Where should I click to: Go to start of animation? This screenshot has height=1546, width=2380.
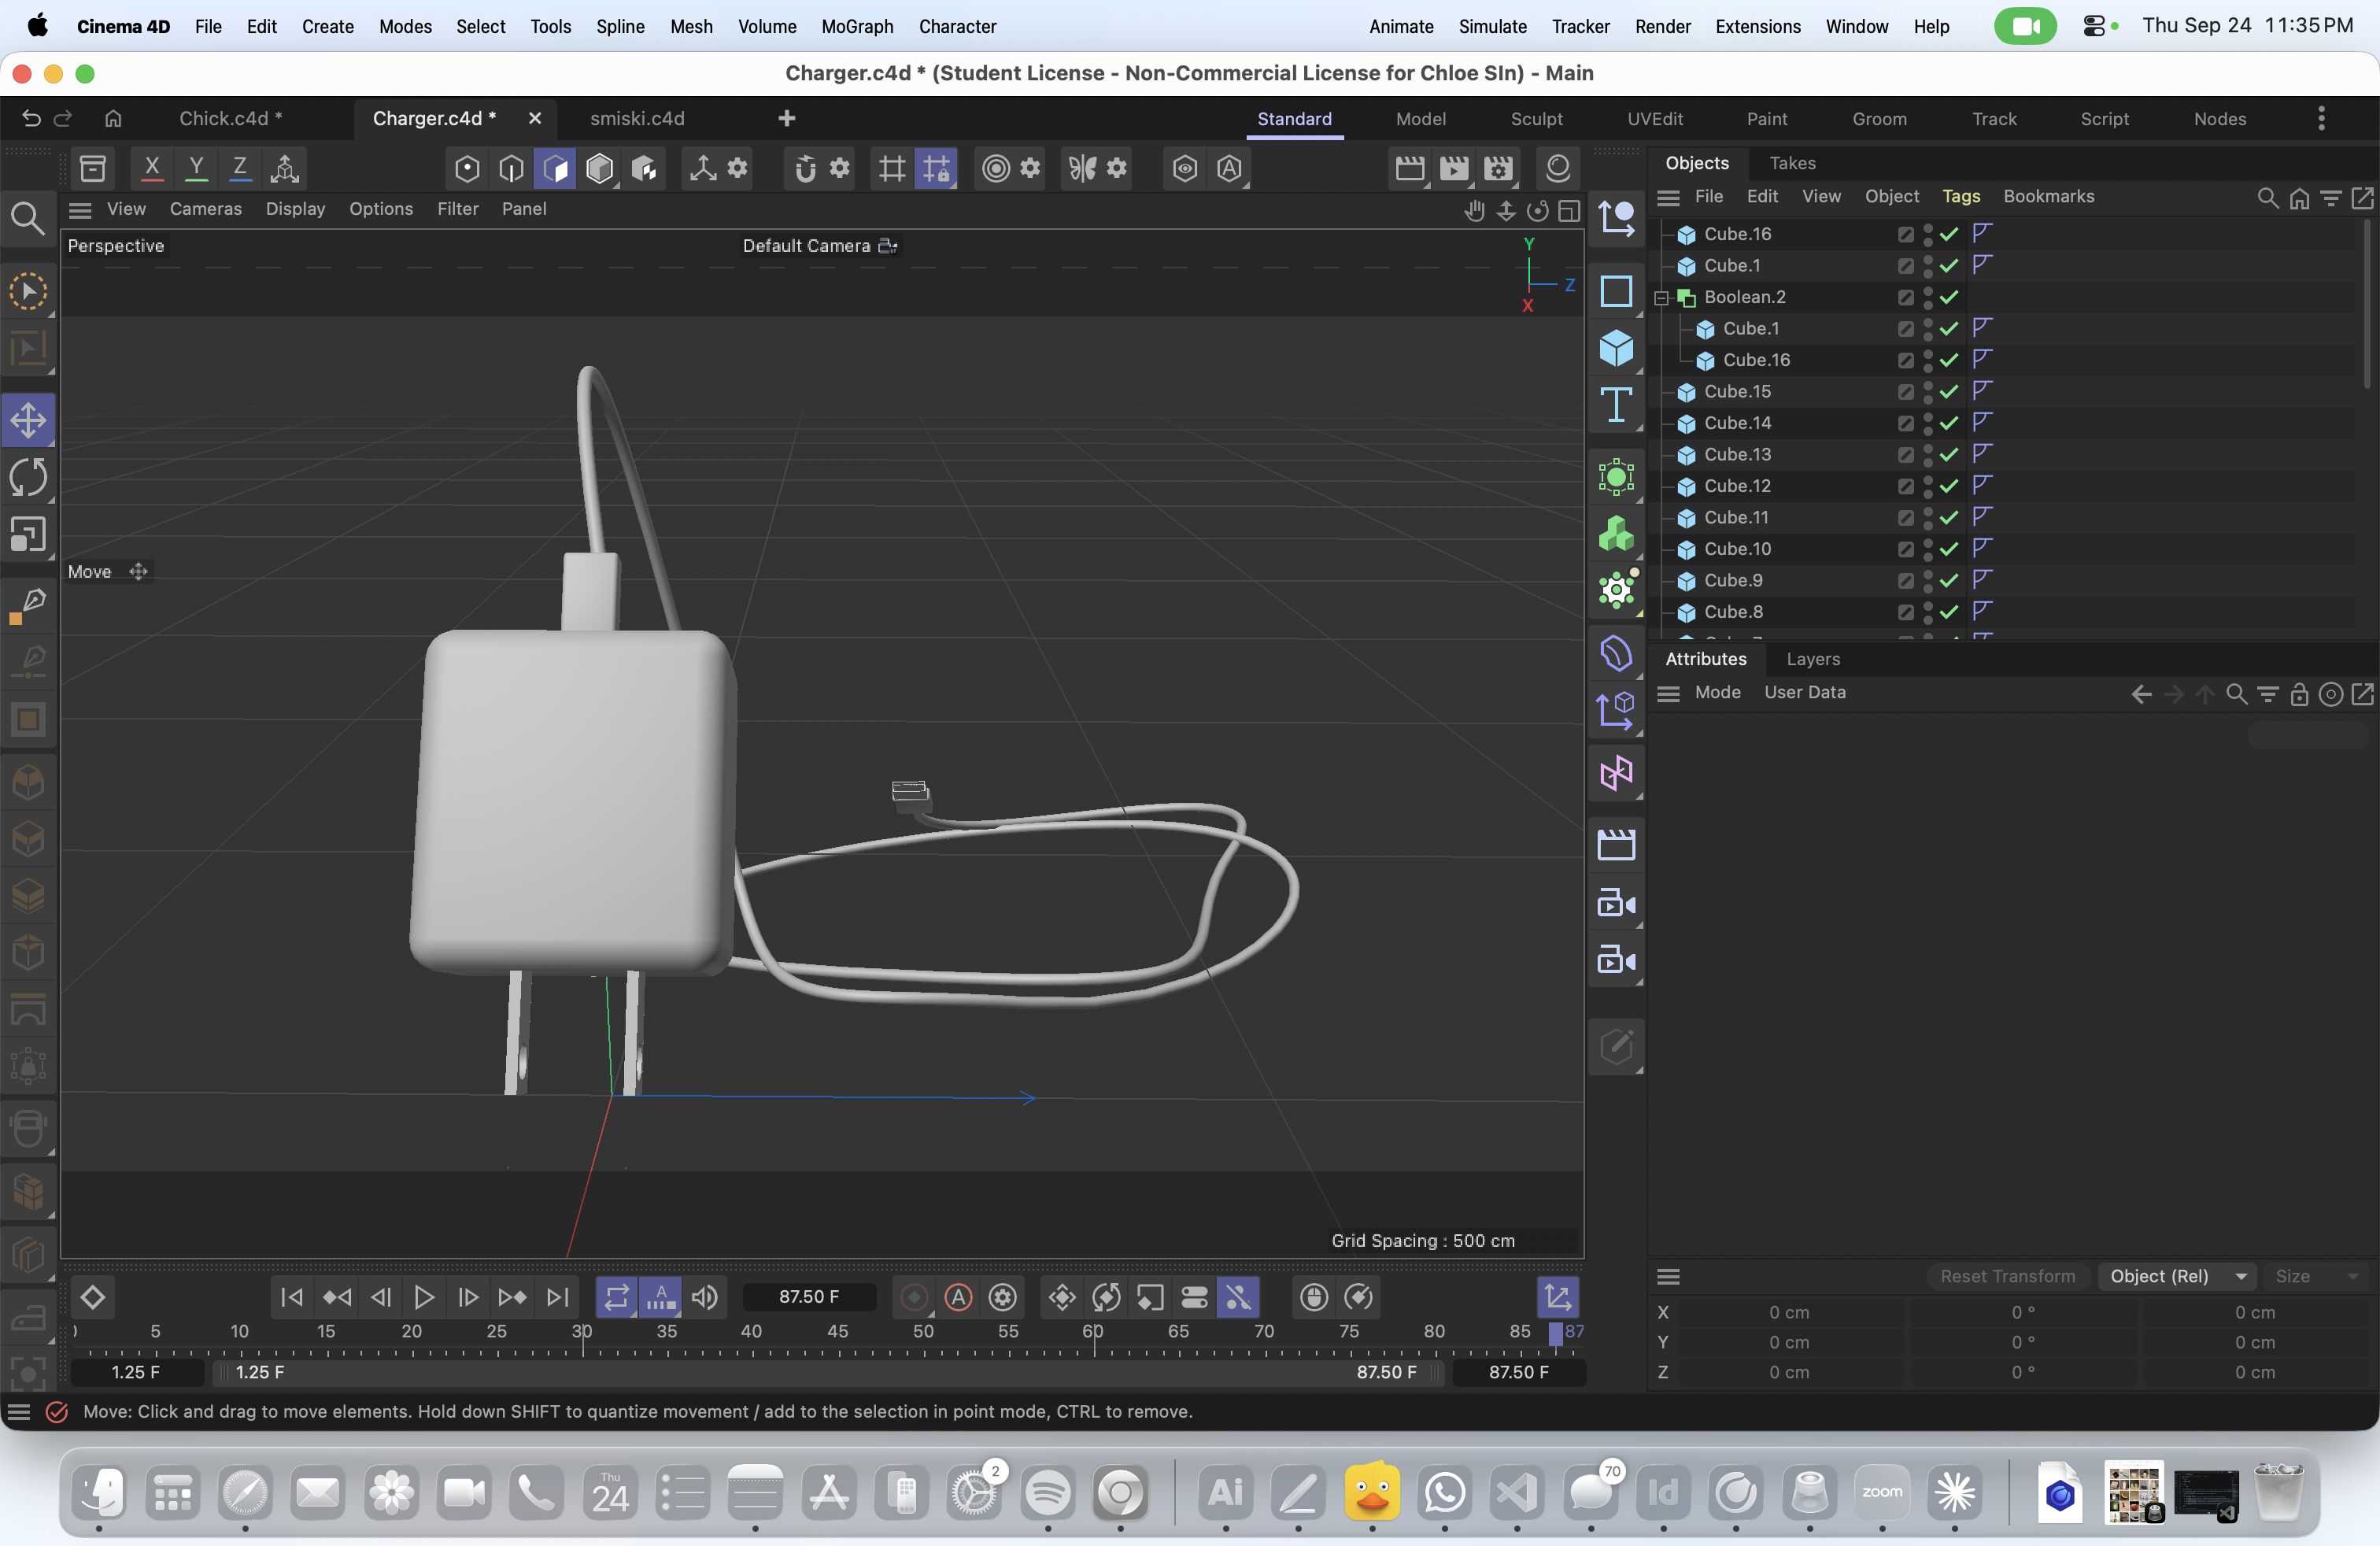pos(292,1297)
